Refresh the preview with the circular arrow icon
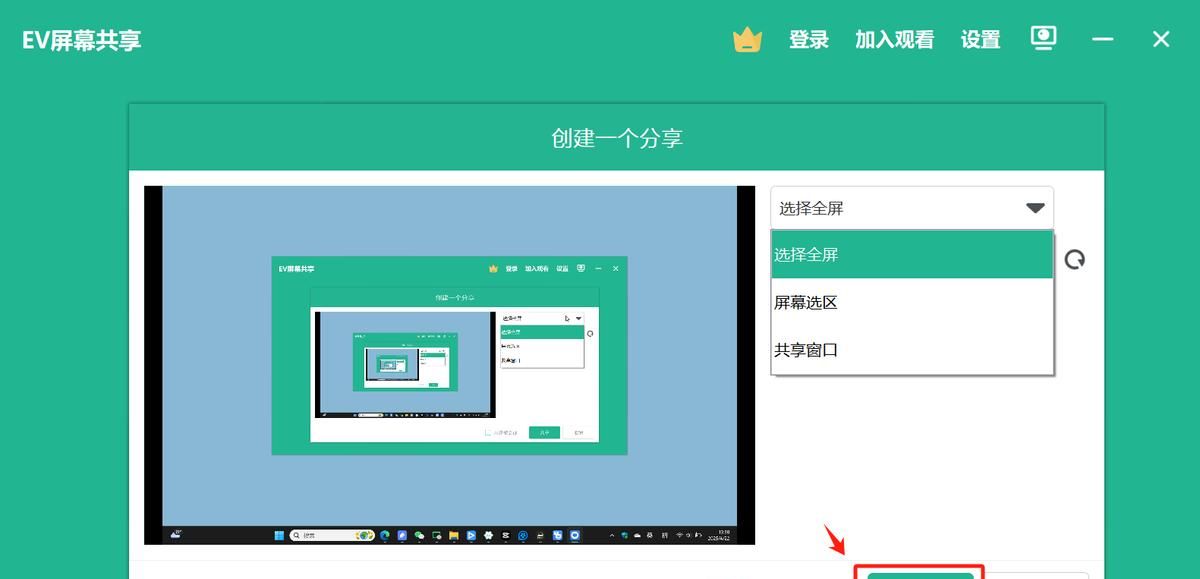The width and height of the screenshot is (1200, 579). 1075,260
